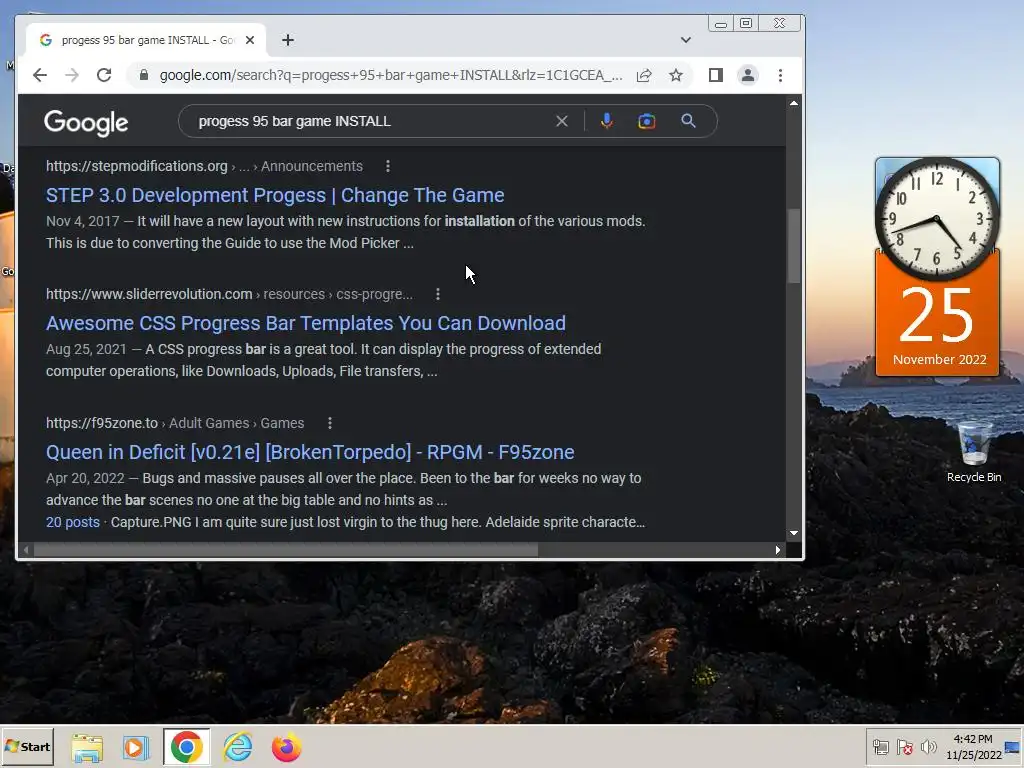The width and height of the screenshot is (1024, 768).
Task: View site information via padlock icon
Action: click(144, 75)
